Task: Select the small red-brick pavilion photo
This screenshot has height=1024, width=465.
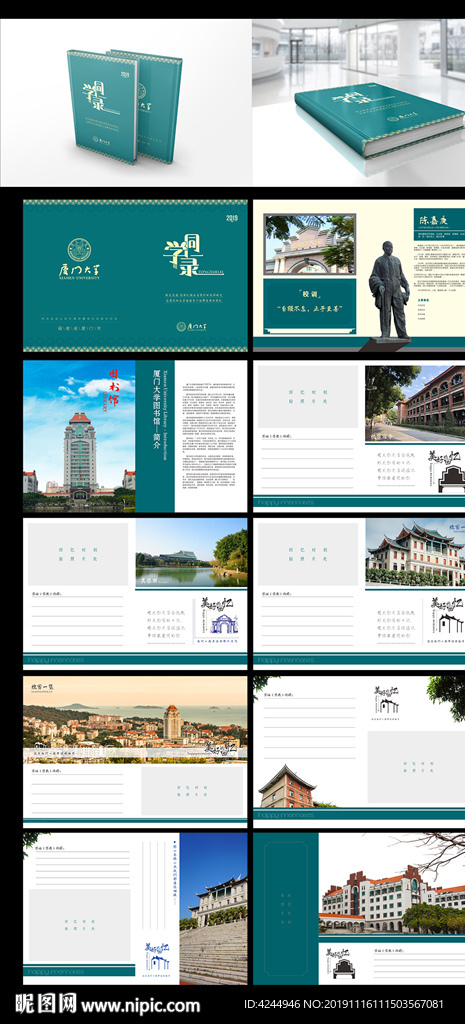Action: pos(287,786)
